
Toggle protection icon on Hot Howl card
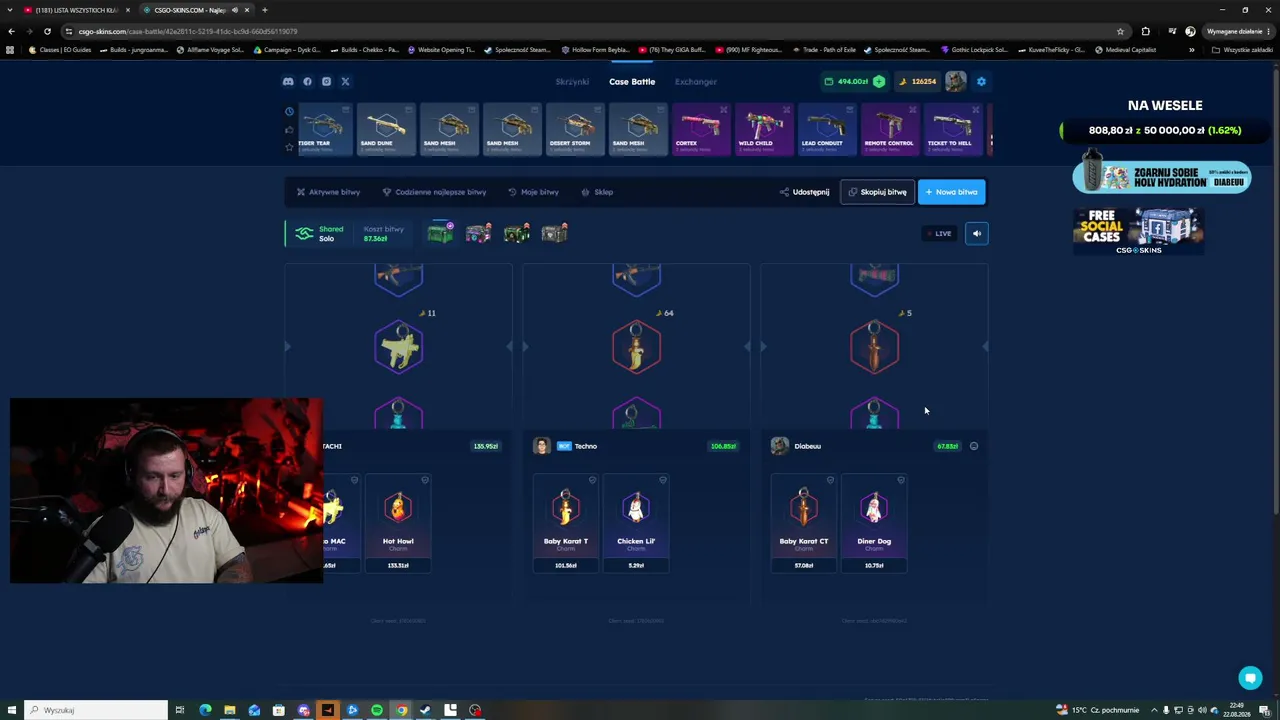(x=425, y=480)
